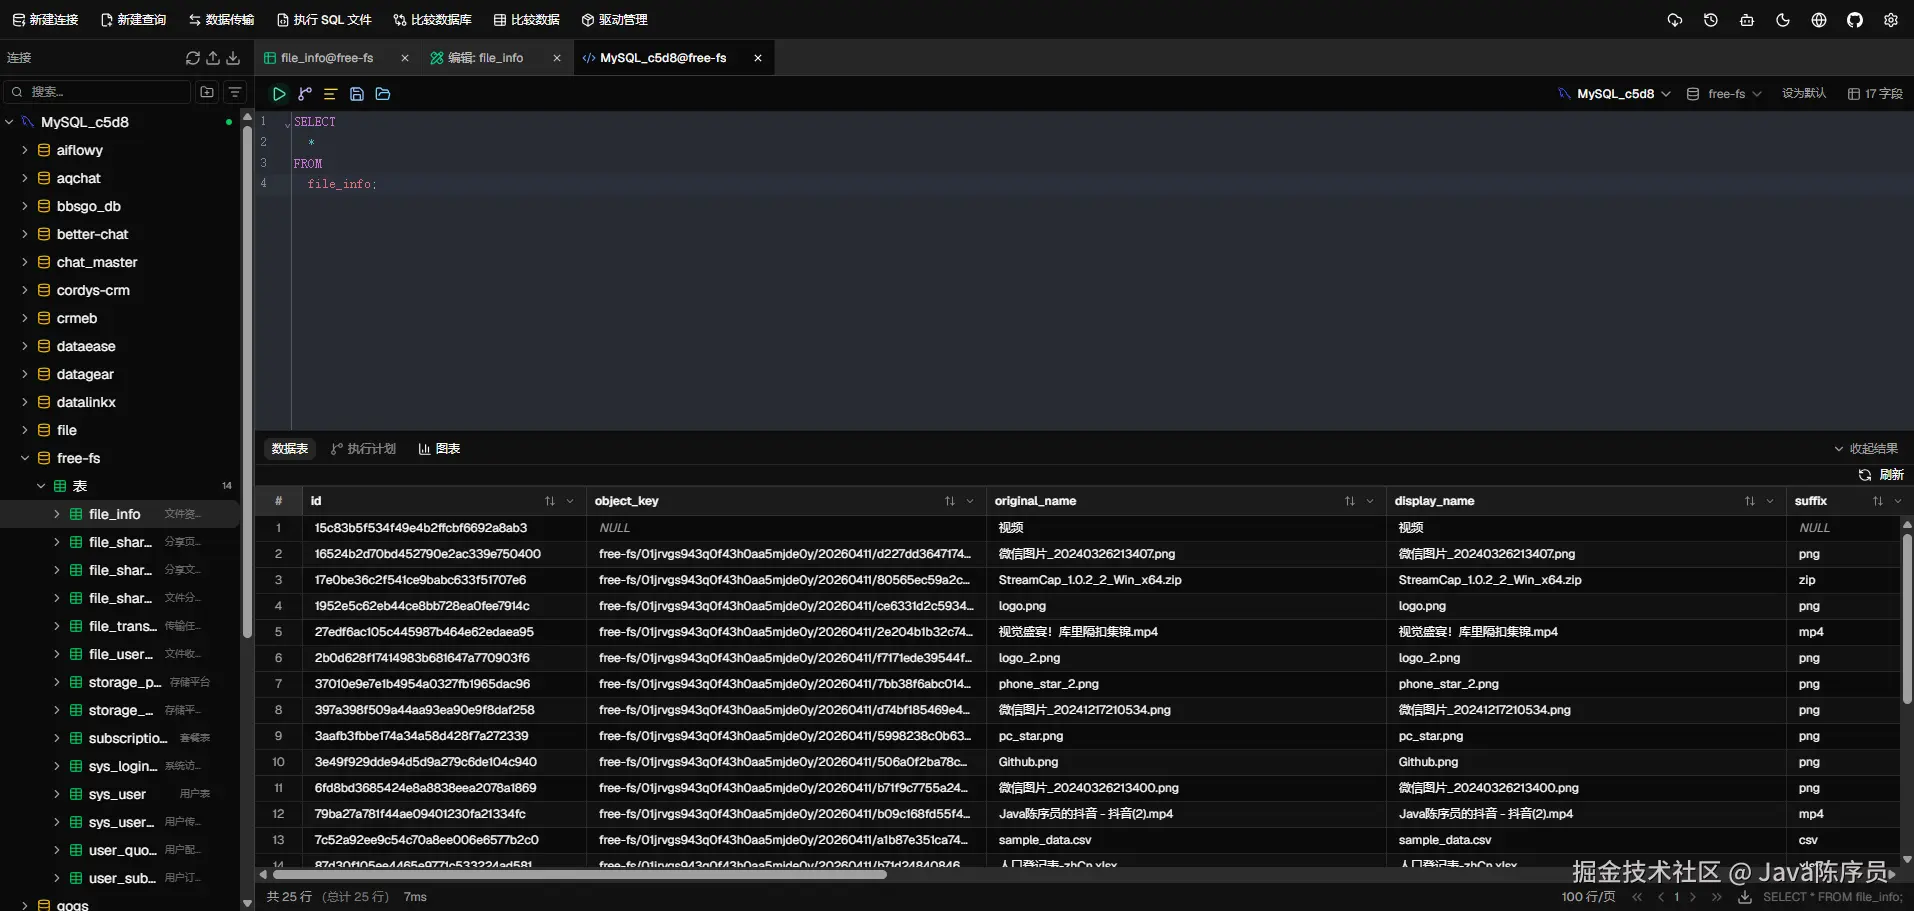This screenshot has width=1914, height=911.
Task: Expand the bbsgo_db database
Action: click(25, 206)
